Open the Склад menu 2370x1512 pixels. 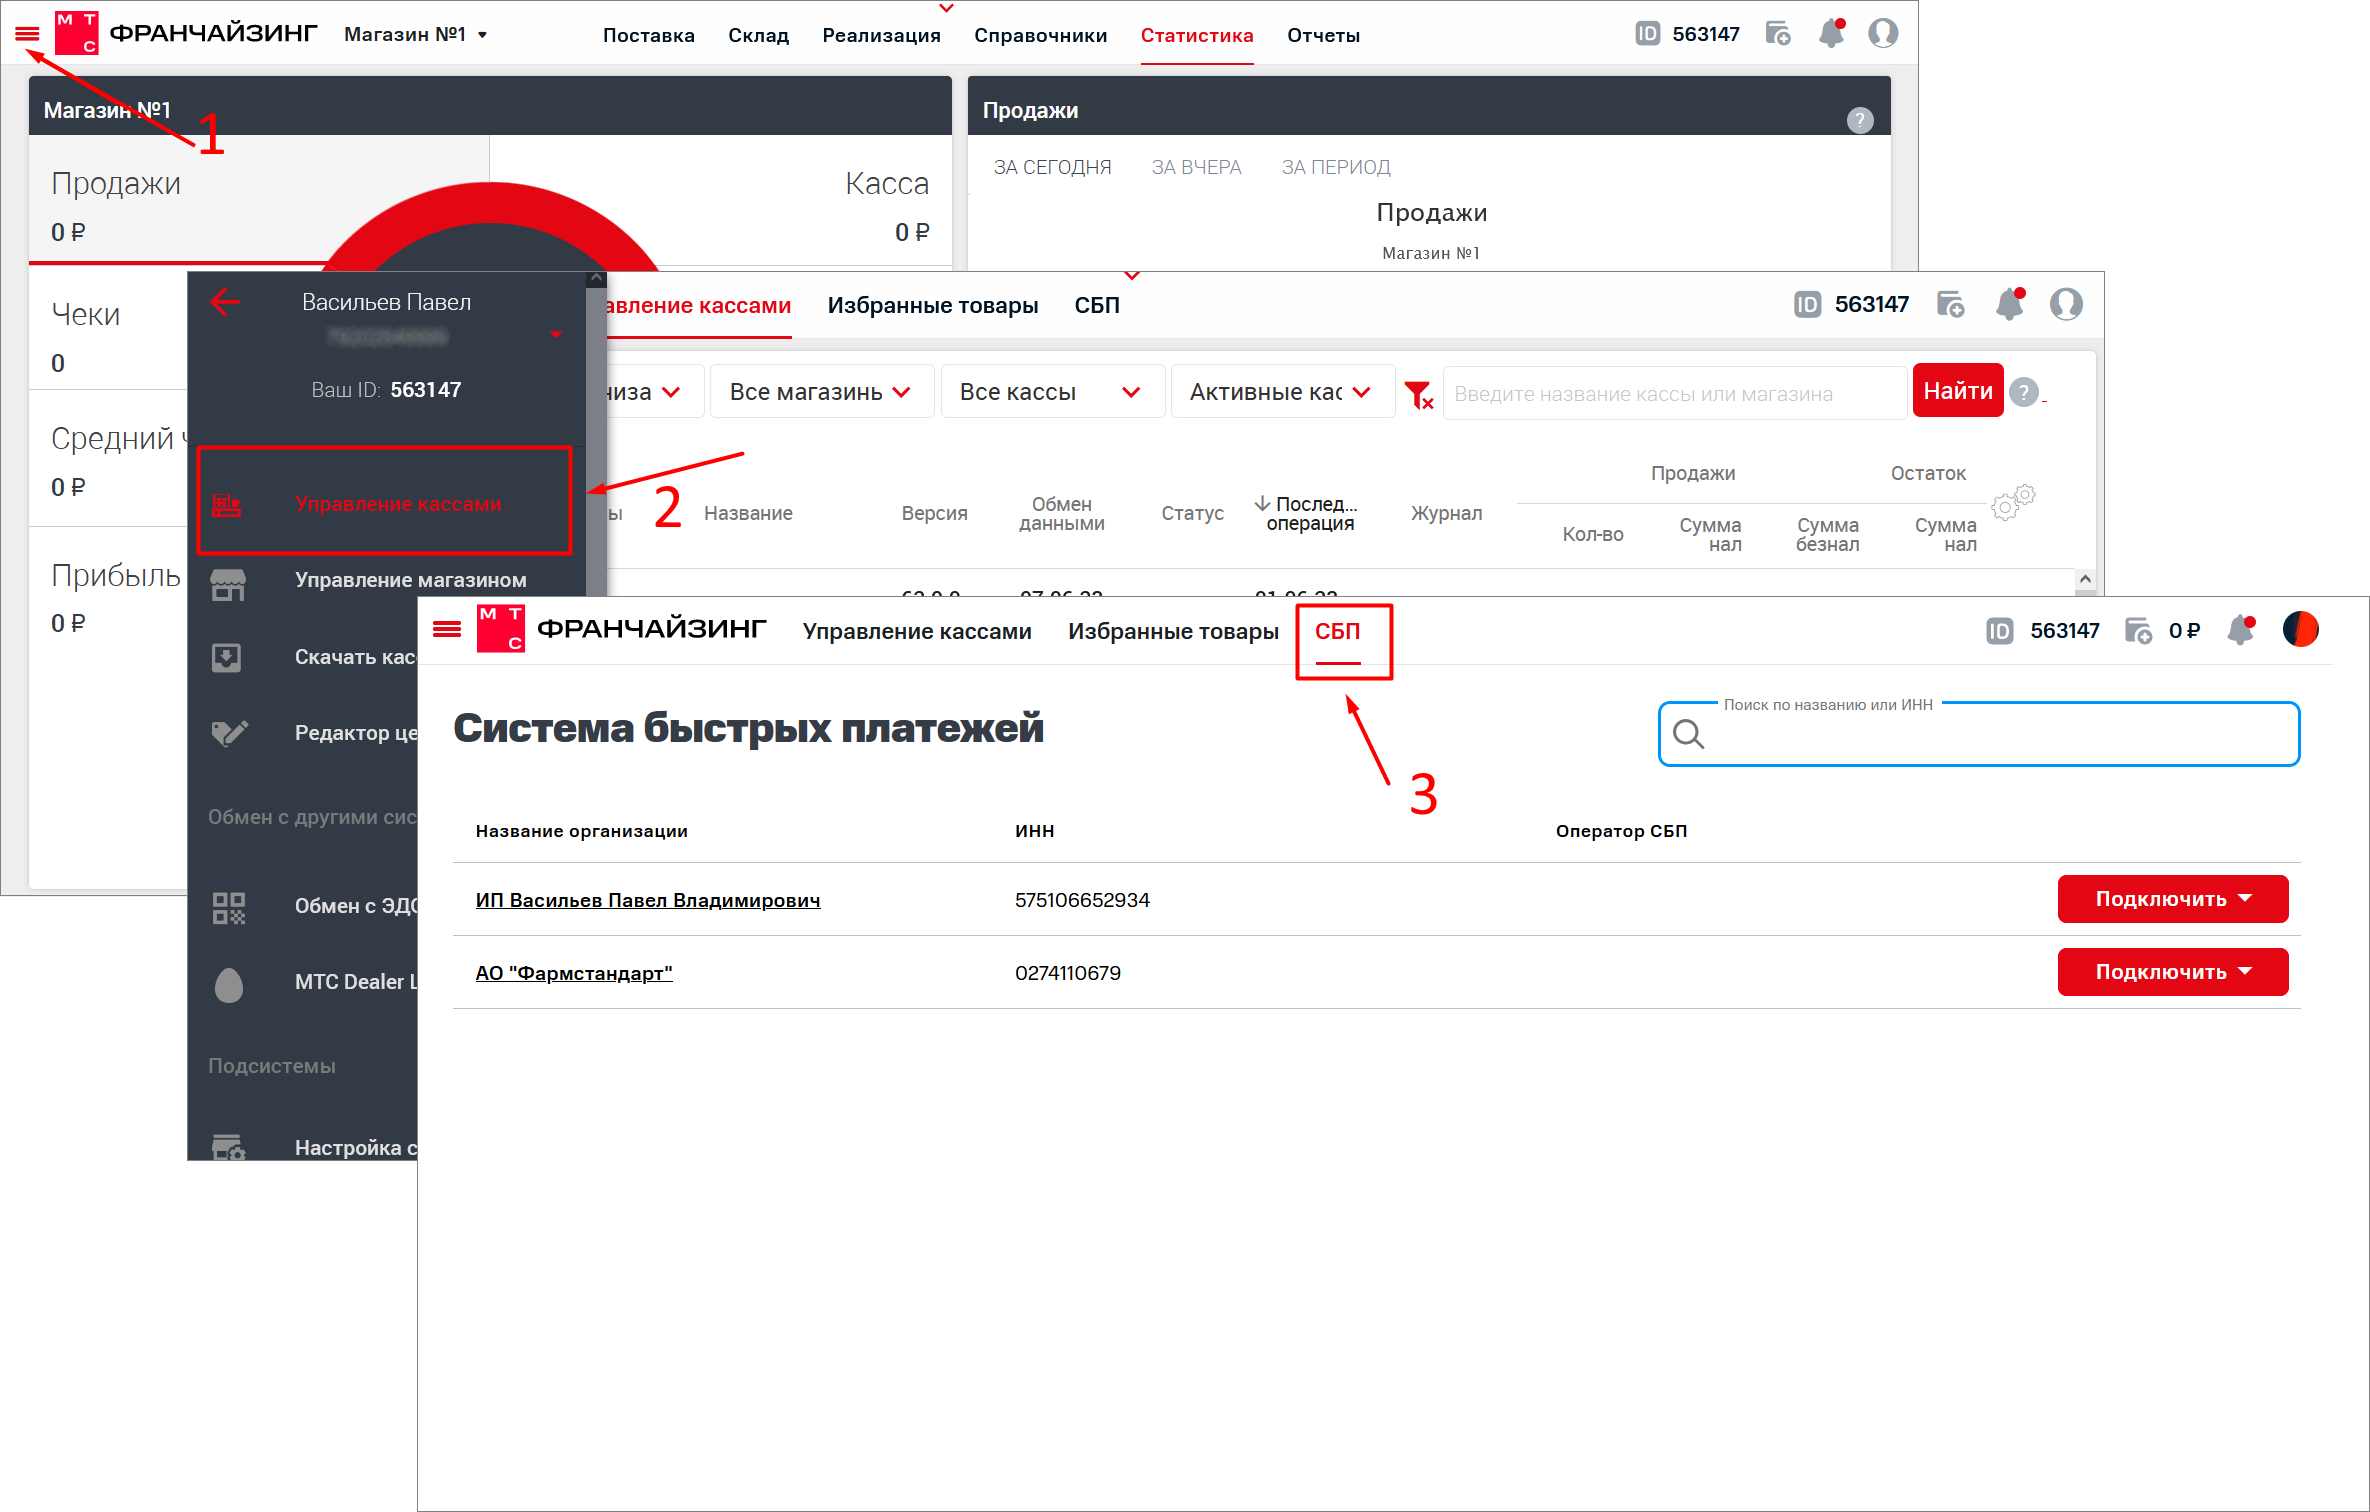click(758, 35)
